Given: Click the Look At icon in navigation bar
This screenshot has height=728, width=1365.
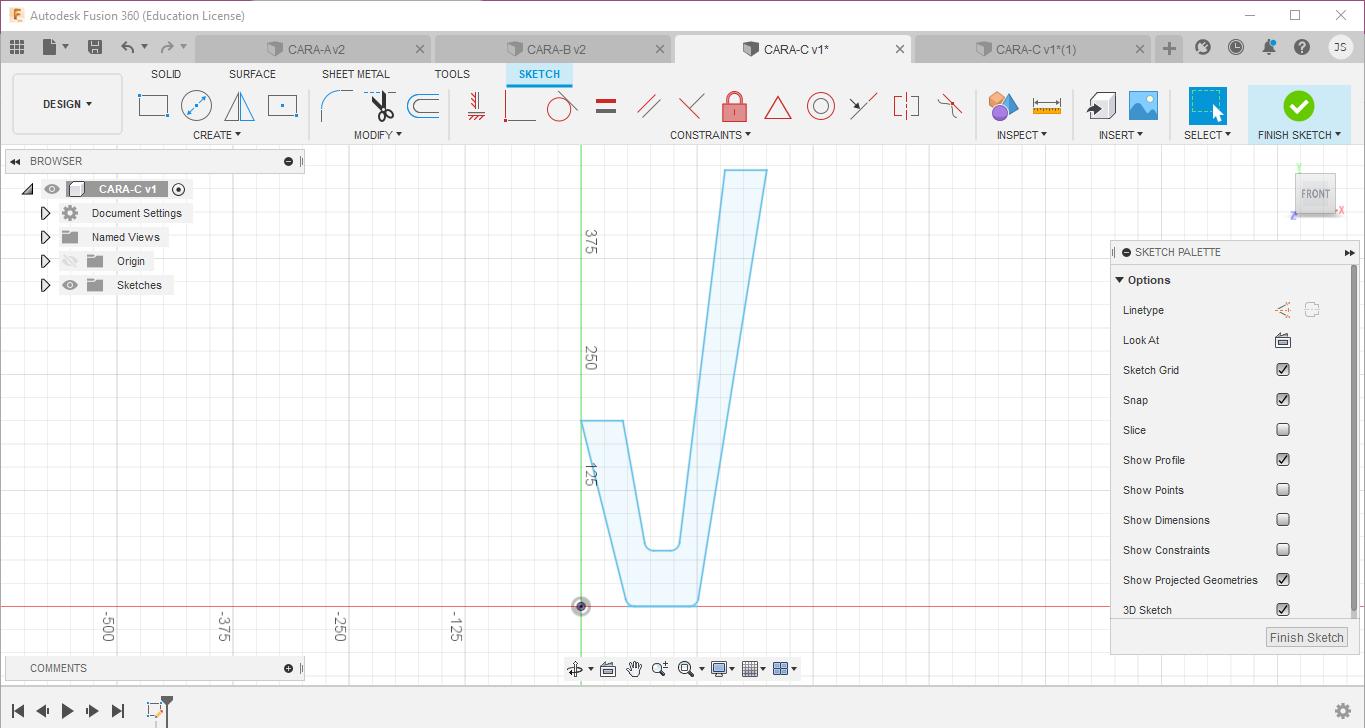Looking at the screenshot, I should click(607, 669).
